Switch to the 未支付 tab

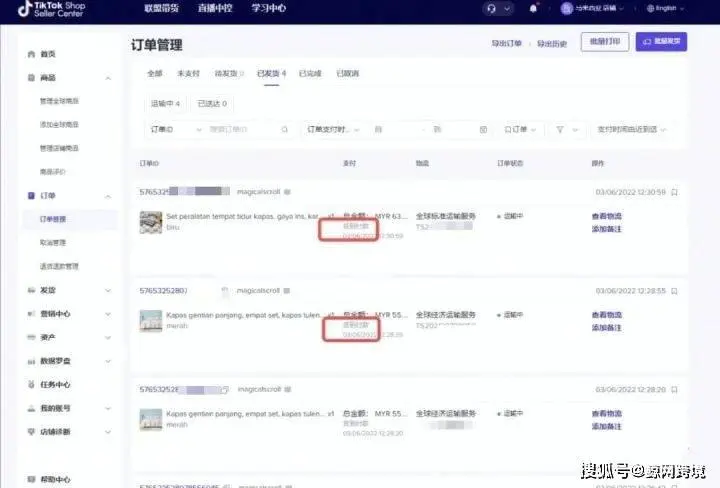tap(188, 73)
